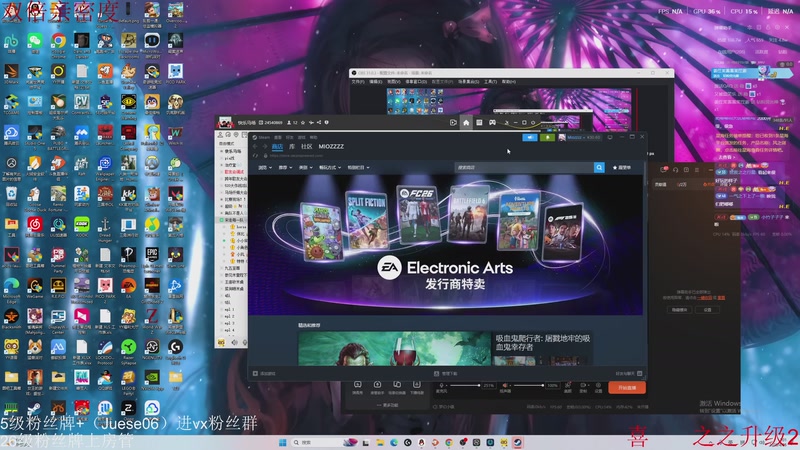Screen dimensions: 800x450
Task: Click the Electronic Arts 发行商特卖 banner title
Action: 445,274
